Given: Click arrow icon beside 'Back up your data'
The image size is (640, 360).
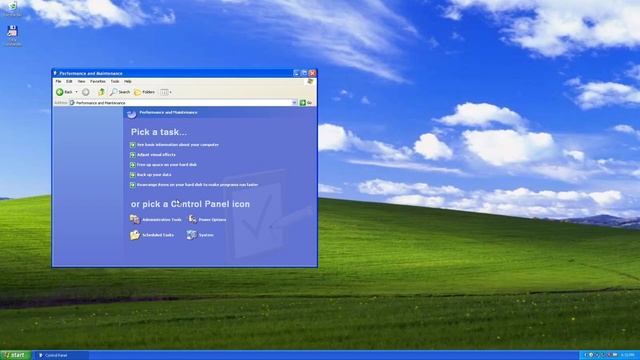Looking at the screenshot, I should [x=133, y=175].
